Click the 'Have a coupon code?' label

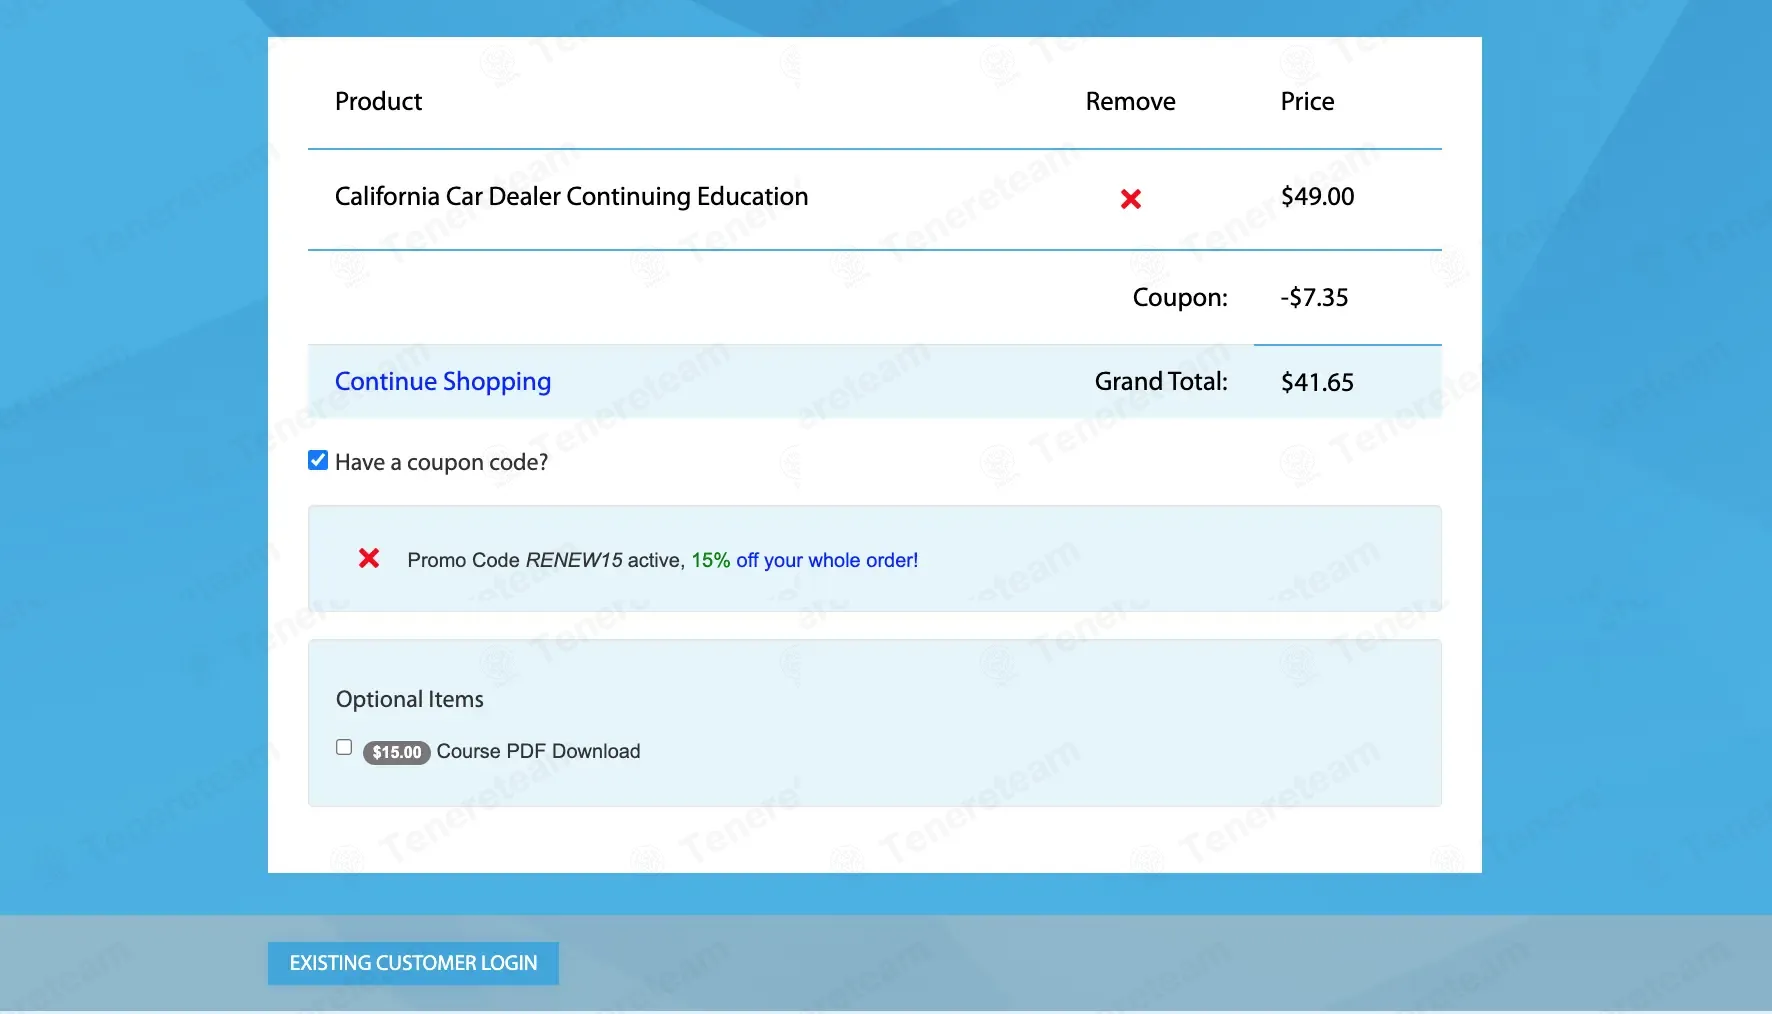441,462
